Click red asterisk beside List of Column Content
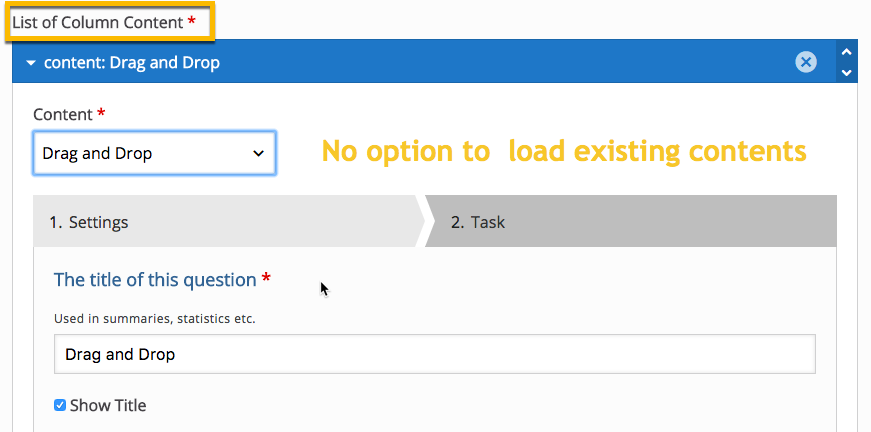 point(192,21)
